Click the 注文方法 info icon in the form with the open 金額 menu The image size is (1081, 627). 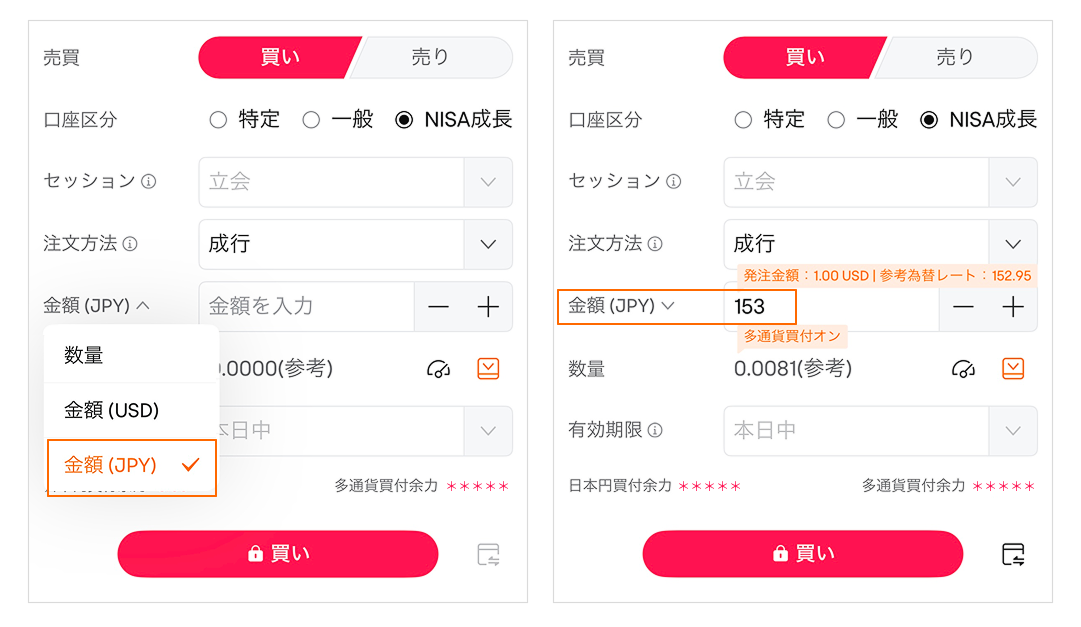pos(130,244)
